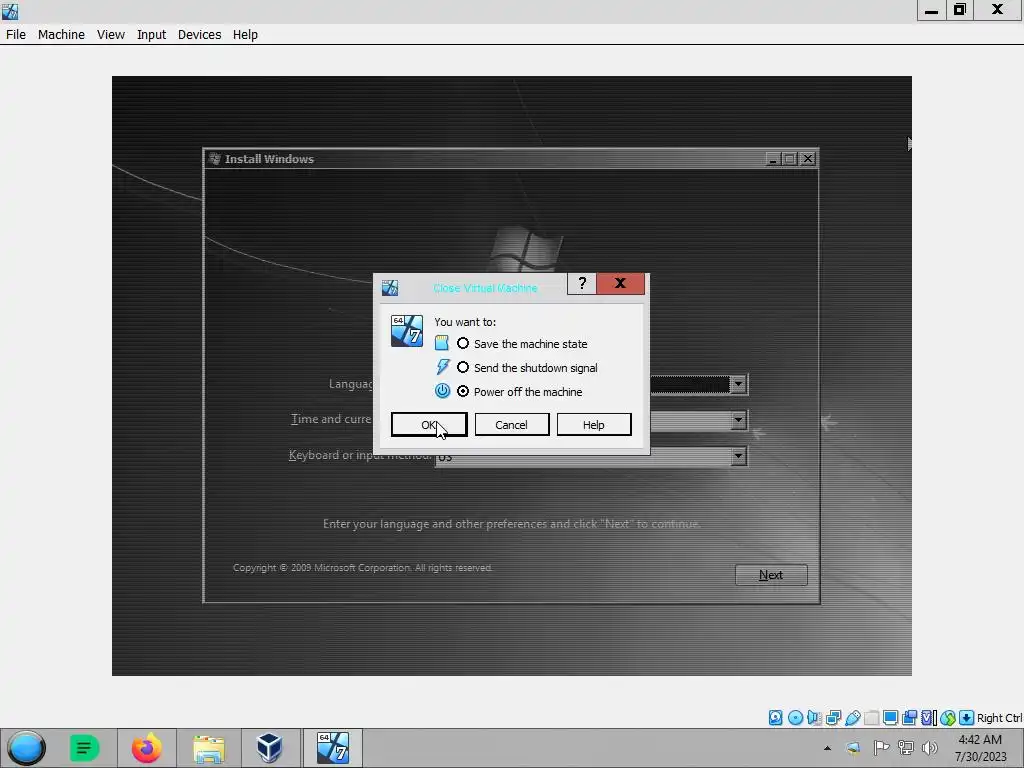Open the Machine menu
The image size is (1024, 768).
pos(61,35)
